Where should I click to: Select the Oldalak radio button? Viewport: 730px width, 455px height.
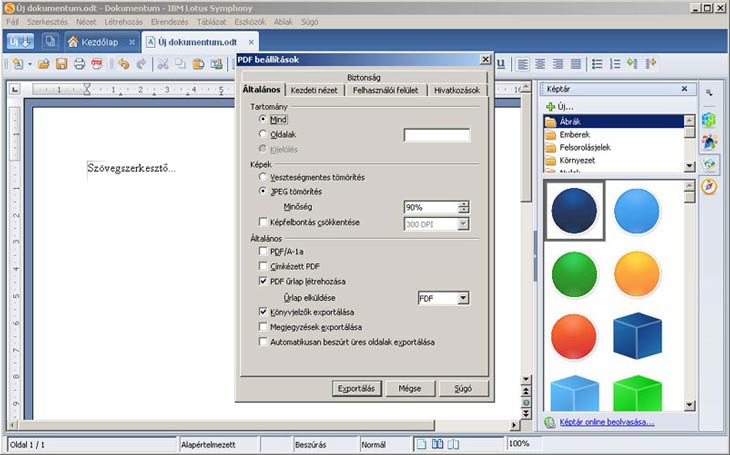(263, 134)
